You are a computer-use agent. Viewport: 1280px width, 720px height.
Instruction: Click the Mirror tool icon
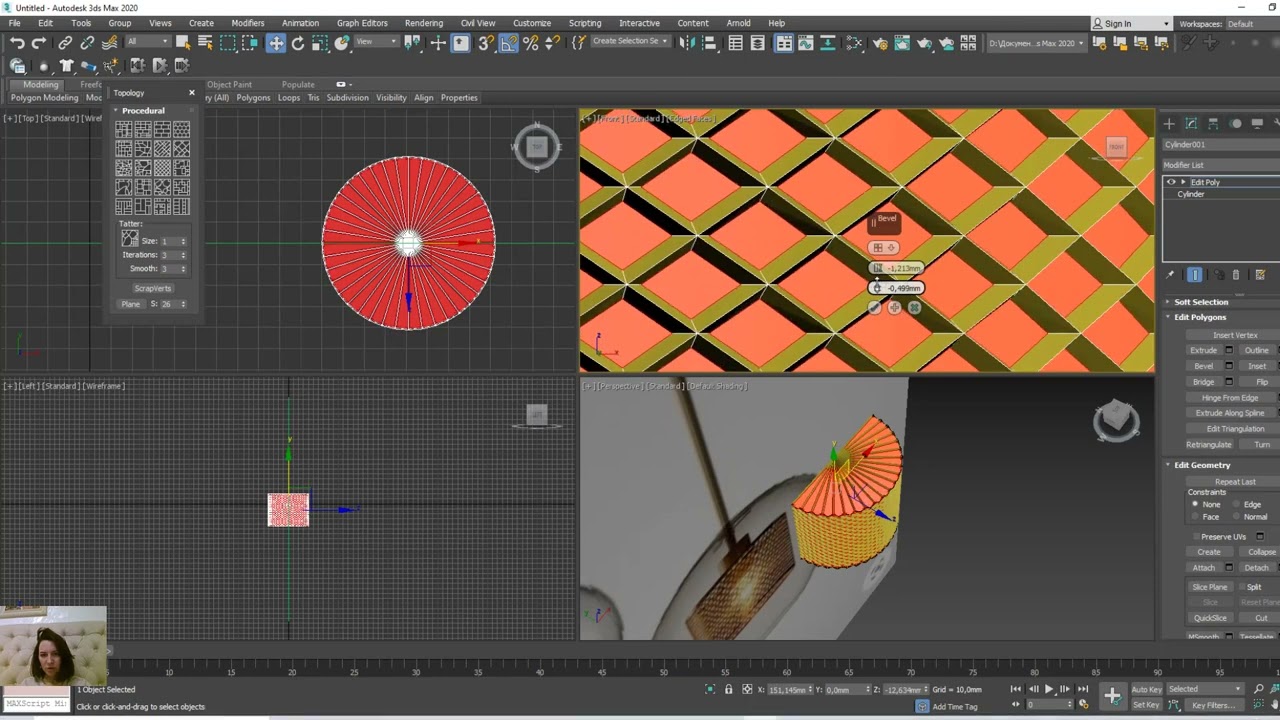click(685, 42)
